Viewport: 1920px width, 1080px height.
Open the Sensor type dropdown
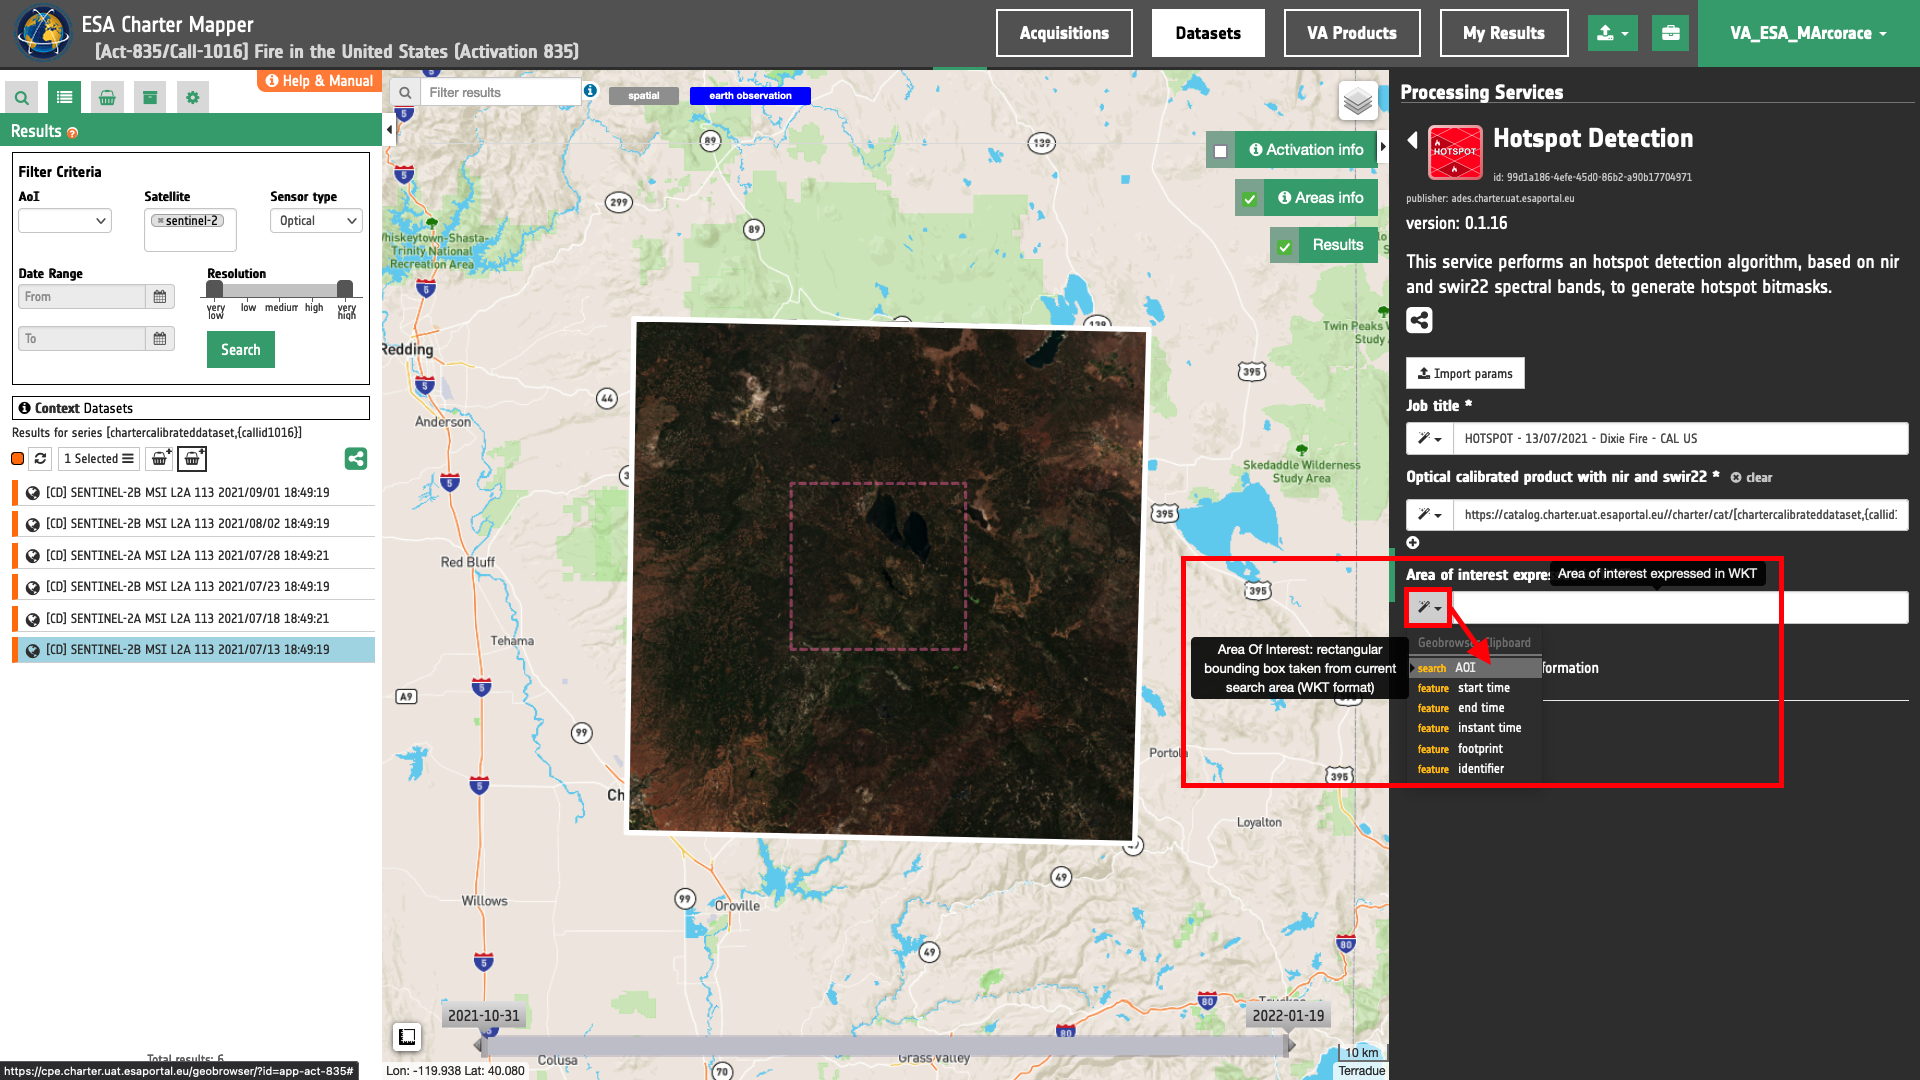pos(316,221)
